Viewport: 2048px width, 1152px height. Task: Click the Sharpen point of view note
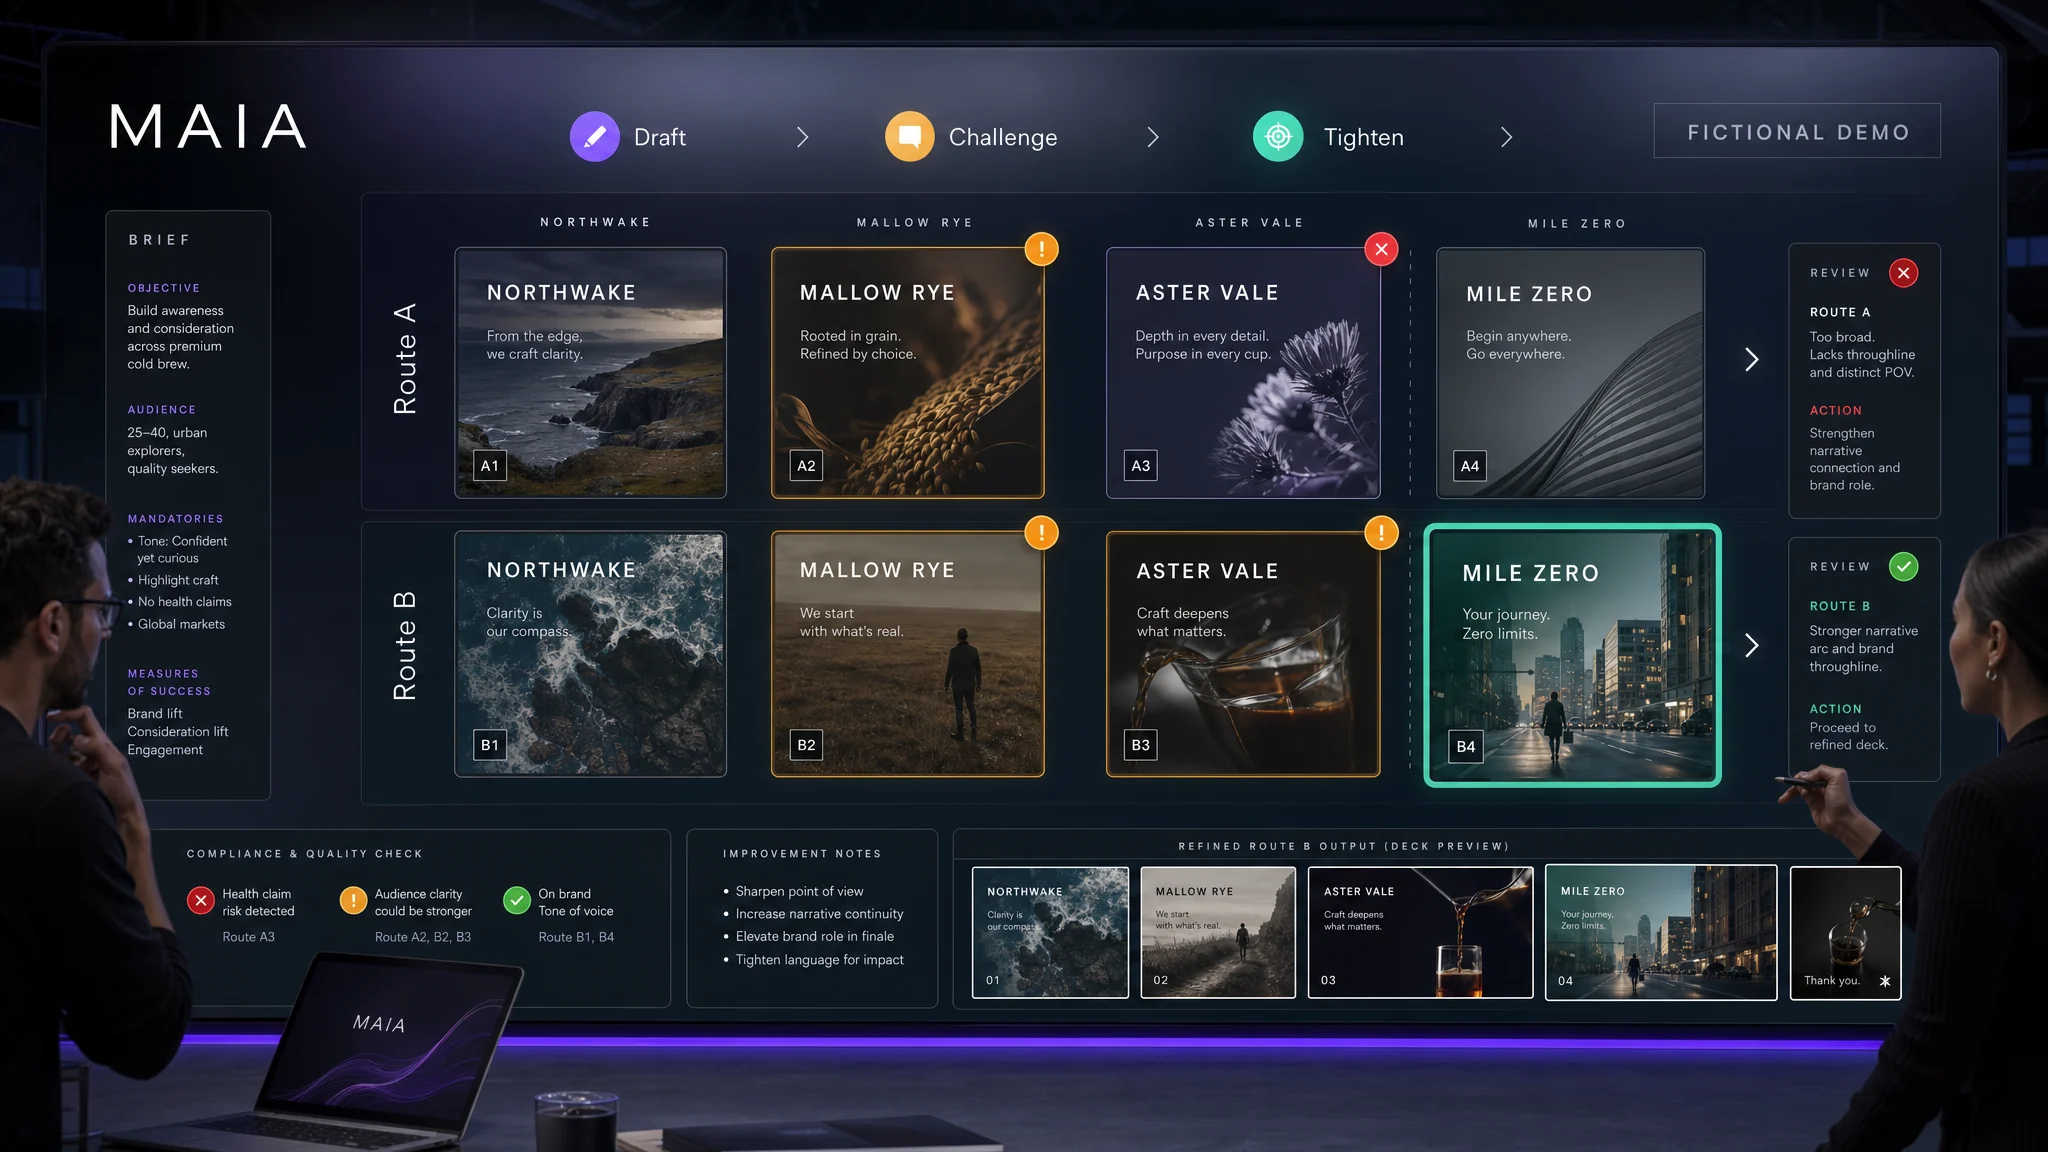tap(799, 891)
